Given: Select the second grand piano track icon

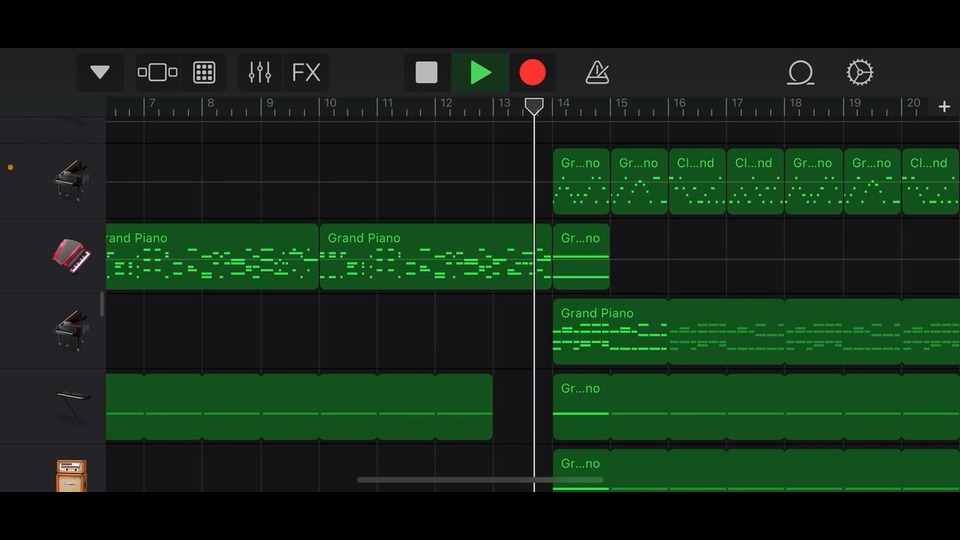Looking at the screenshot, I should click(x=72, y=330).
